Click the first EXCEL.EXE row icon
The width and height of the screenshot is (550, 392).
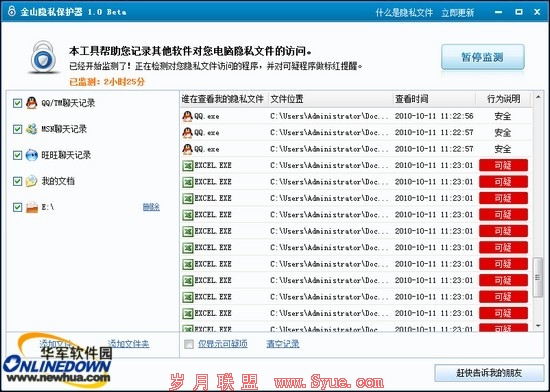188,165
